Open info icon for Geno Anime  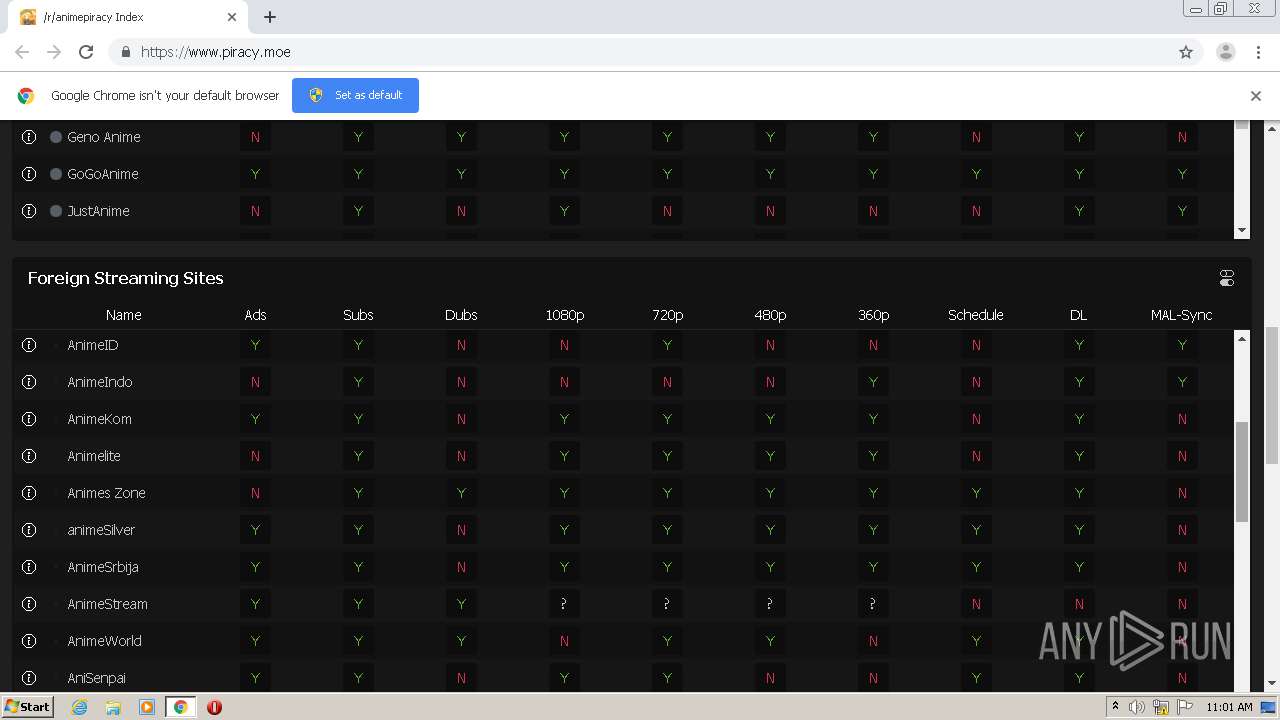(29, 137)
